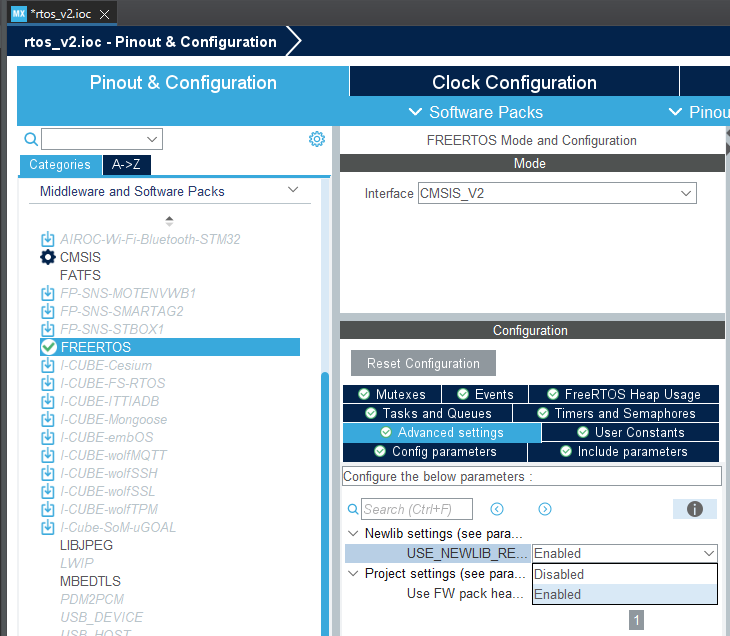Select FREERTOS in the middleware list
730x636 pixels.
(170, 347)
